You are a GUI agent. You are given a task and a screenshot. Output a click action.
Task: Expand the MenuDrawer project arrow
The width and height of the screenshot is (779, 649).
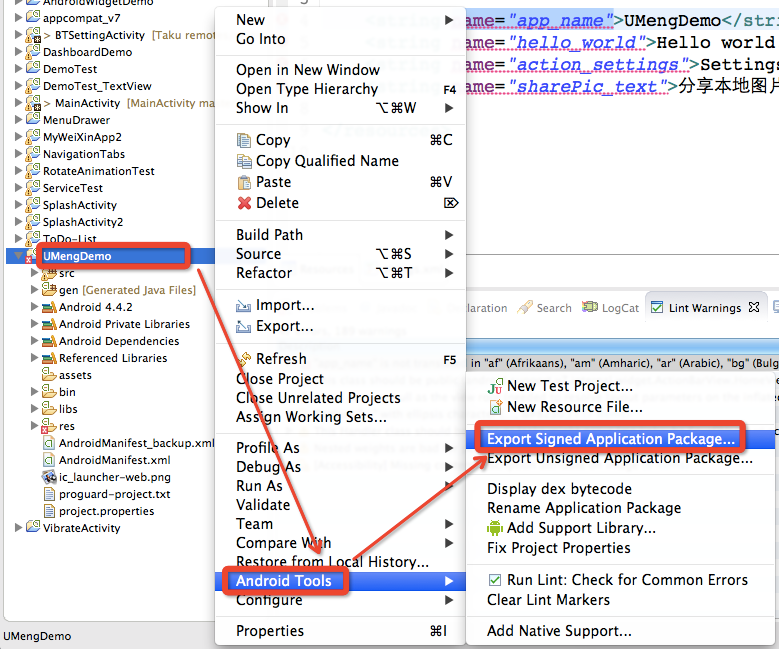click(18, 120)
